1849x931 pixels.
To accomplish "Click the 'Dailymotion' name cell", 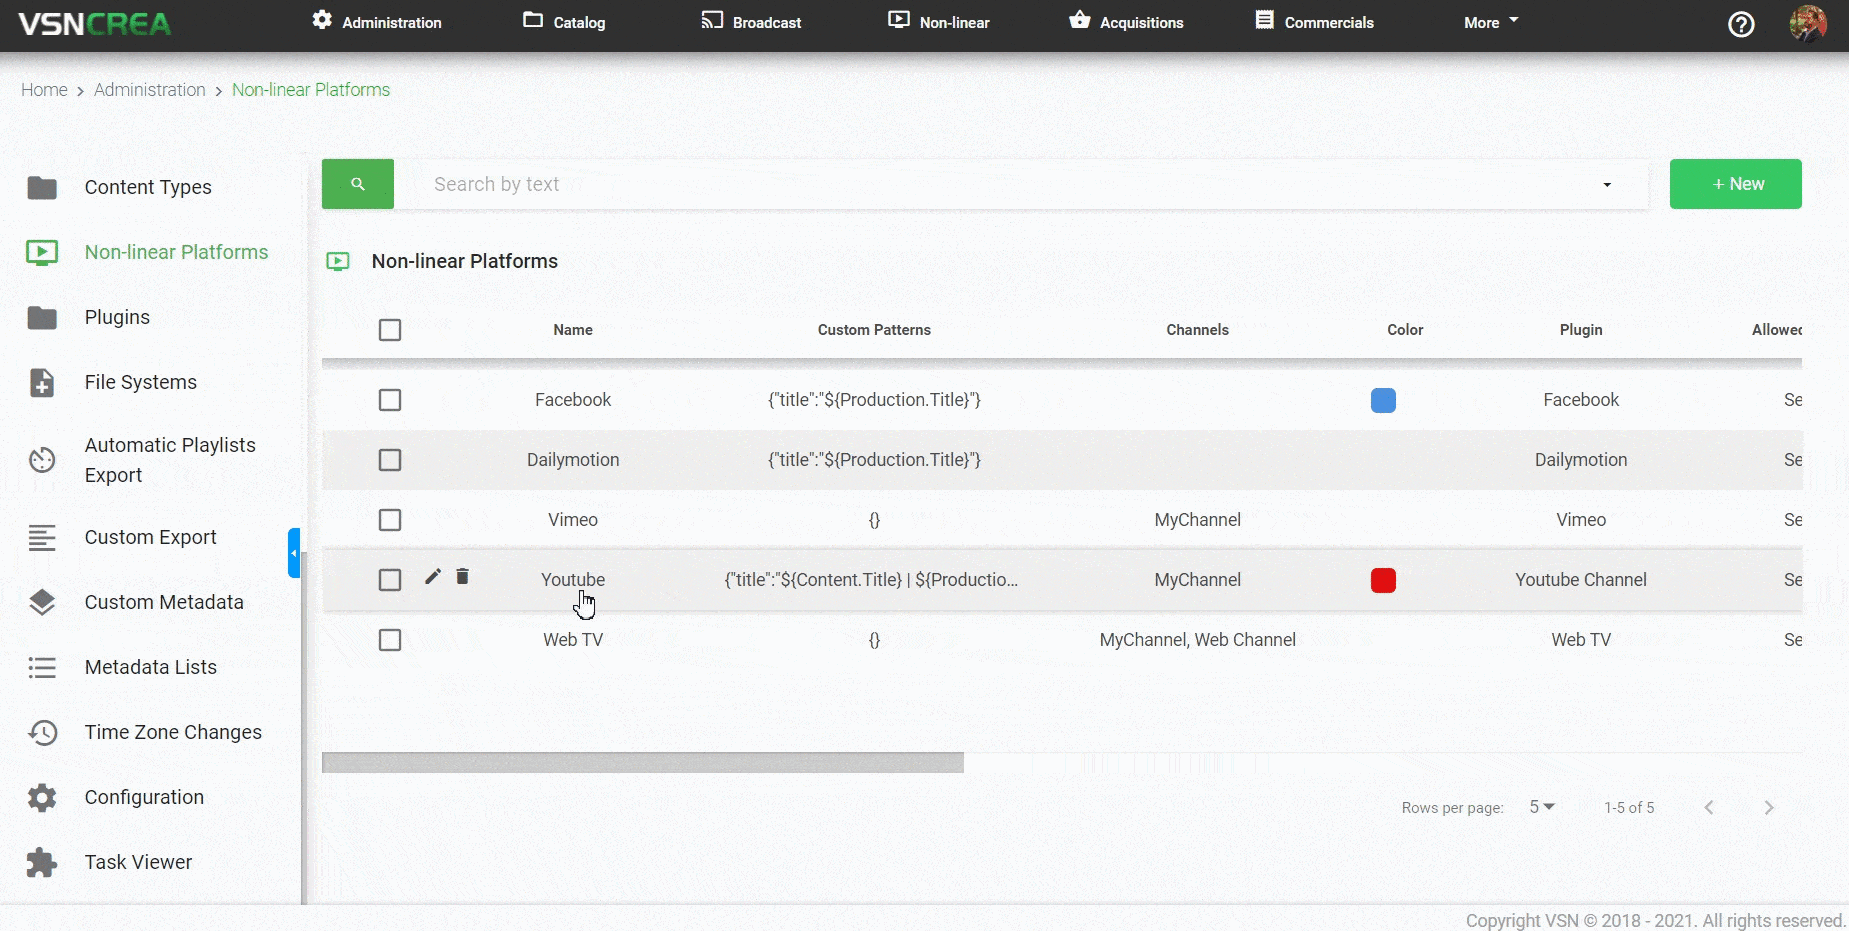I will 573,460.
